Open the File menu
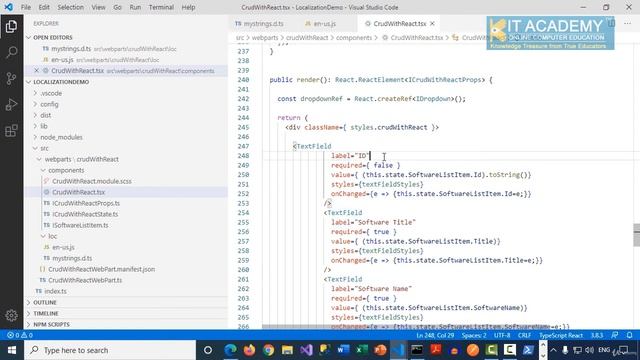 (x=26, y=7)
